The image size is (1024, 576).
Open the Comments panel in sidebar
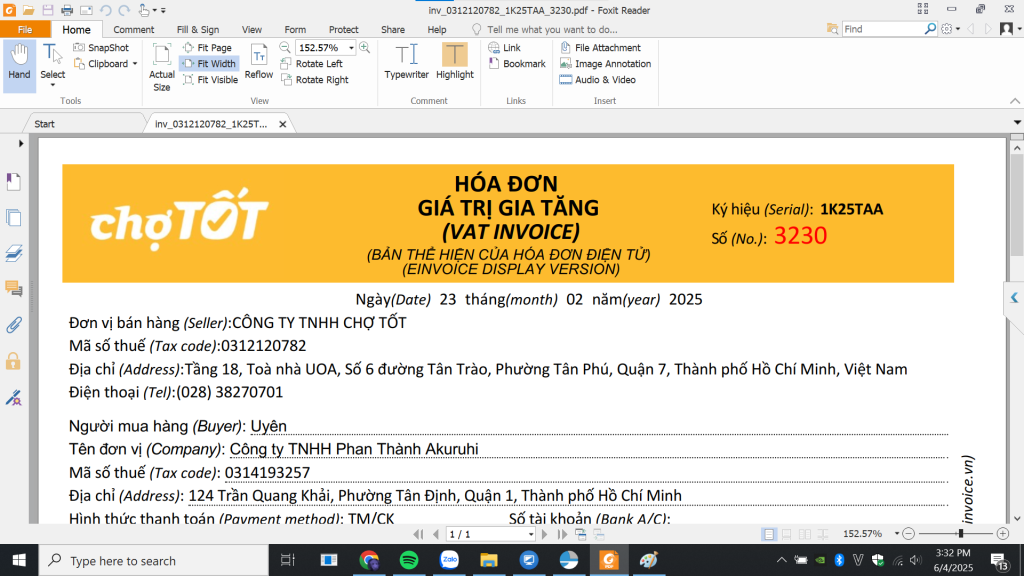[x=14, y=289]
